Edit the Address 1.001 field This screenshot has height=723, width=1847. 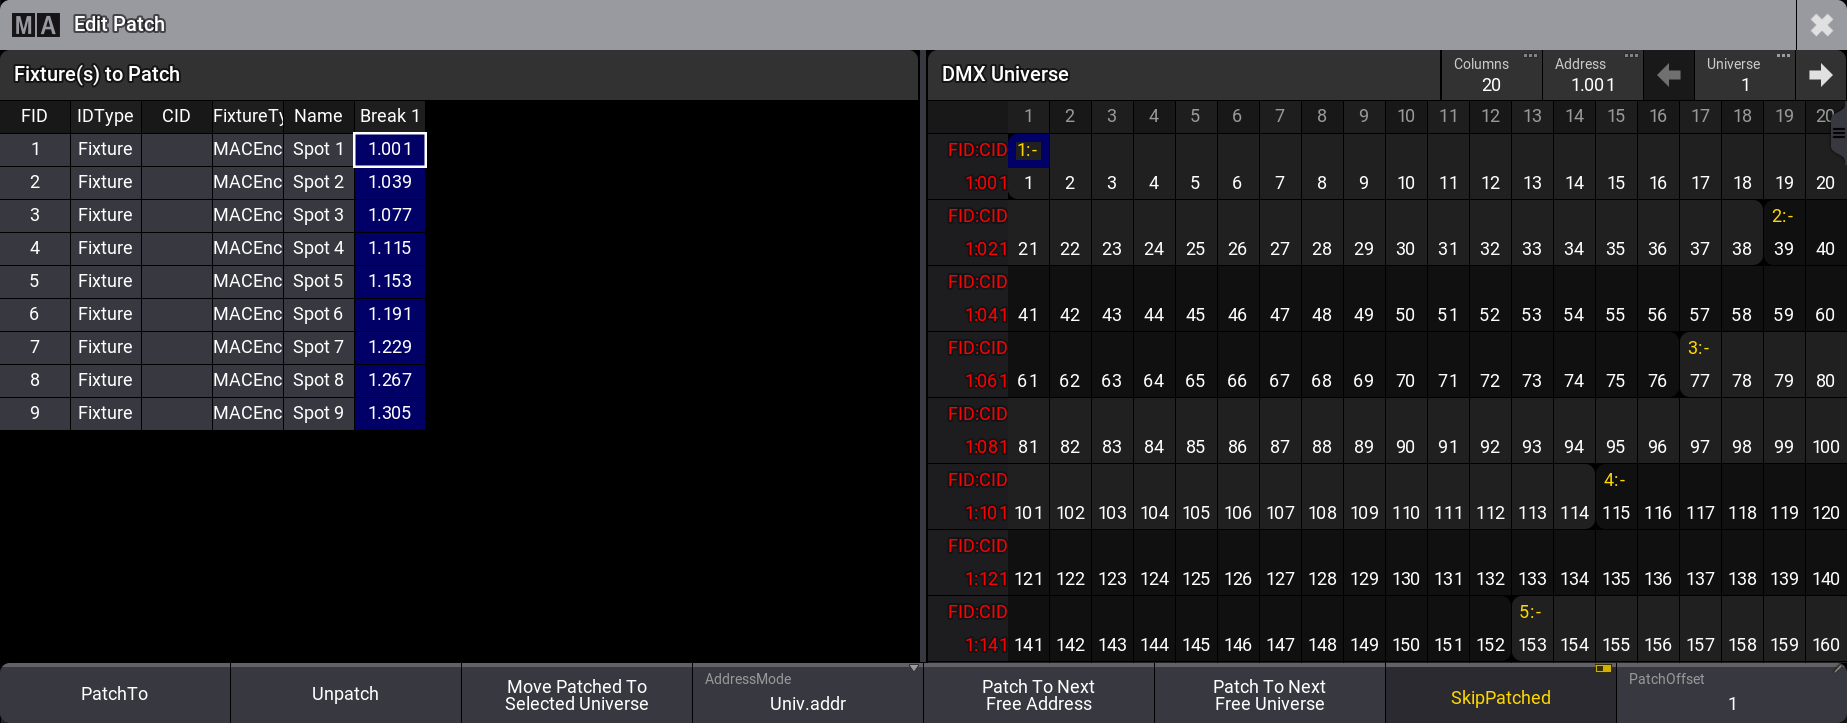tap(1592, 75)
